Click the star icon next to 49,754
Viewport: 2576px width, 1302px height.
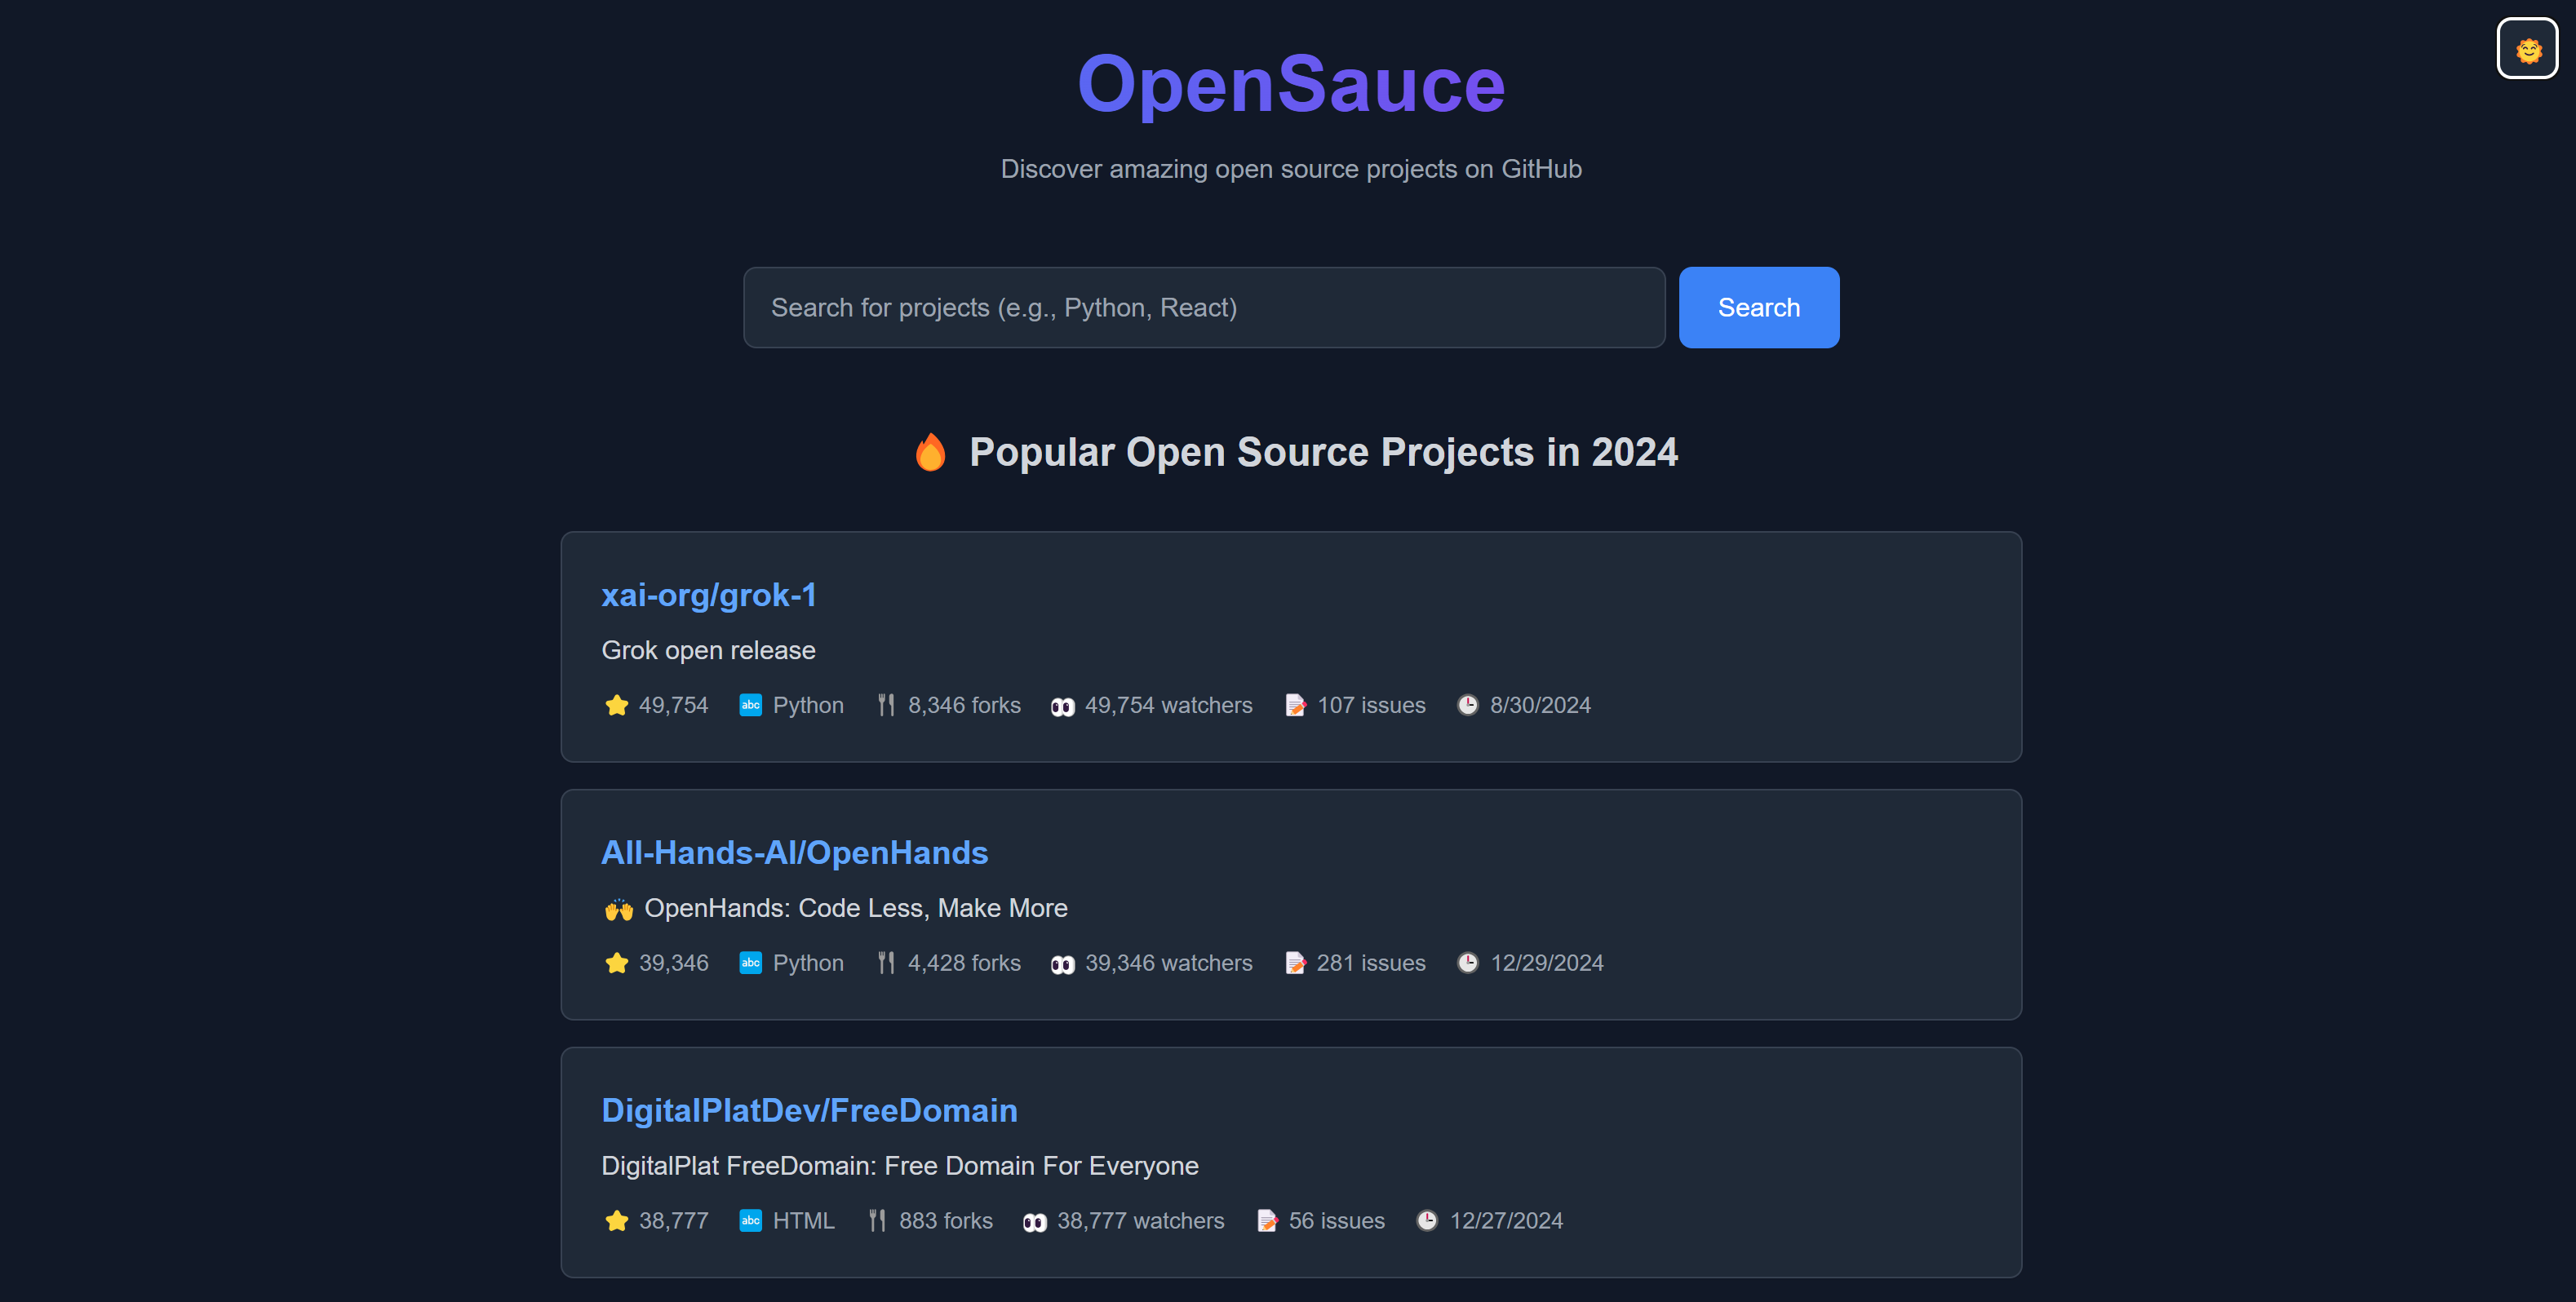pyautogui.click(x=616, y=705)
